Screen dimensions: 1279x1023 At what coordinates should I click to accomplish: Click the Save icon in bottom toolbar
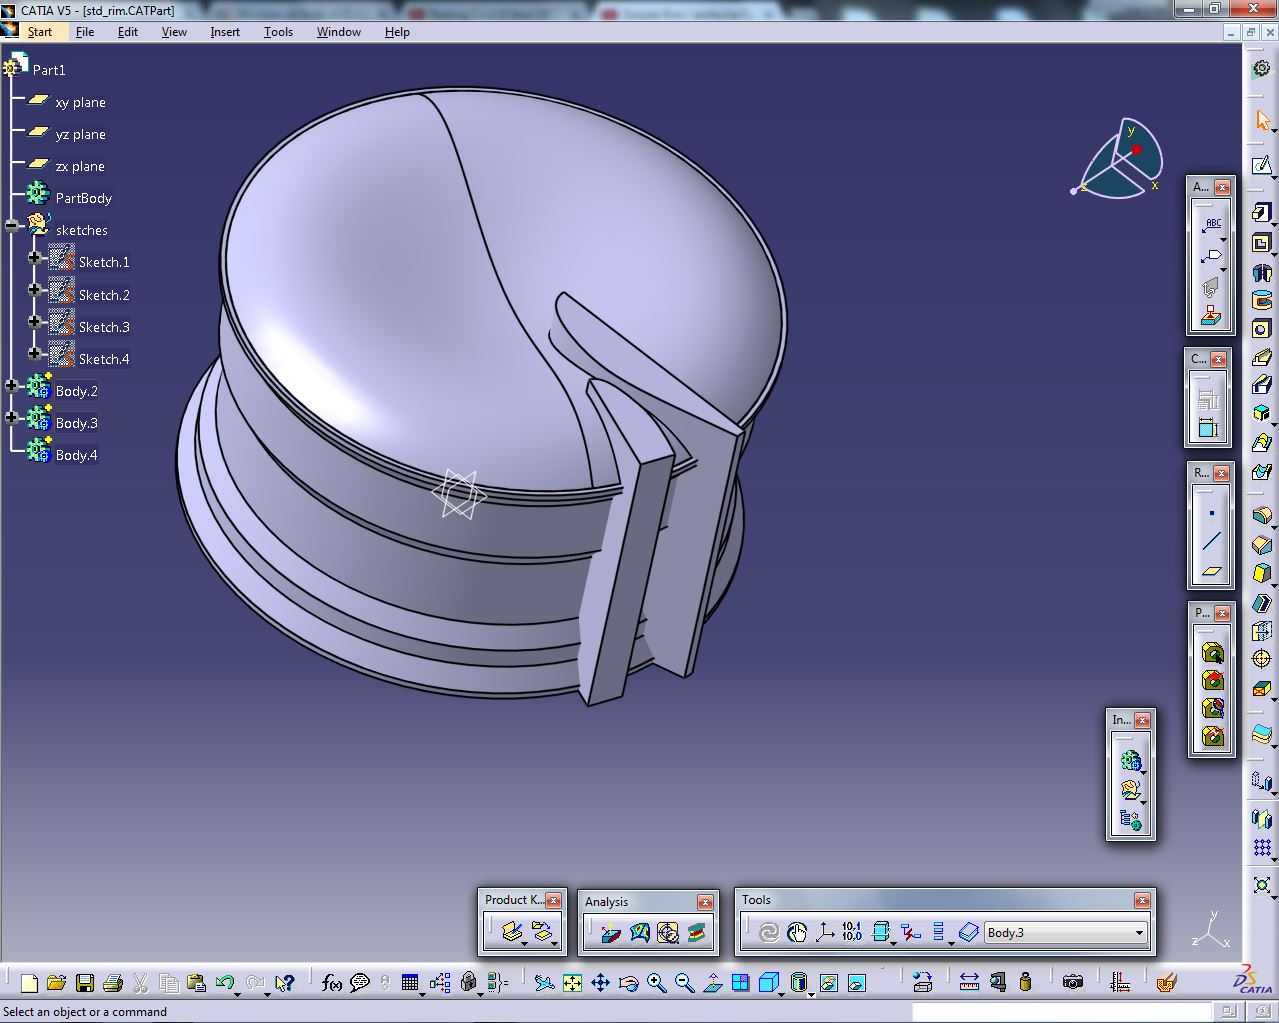[x=84, y=983]
